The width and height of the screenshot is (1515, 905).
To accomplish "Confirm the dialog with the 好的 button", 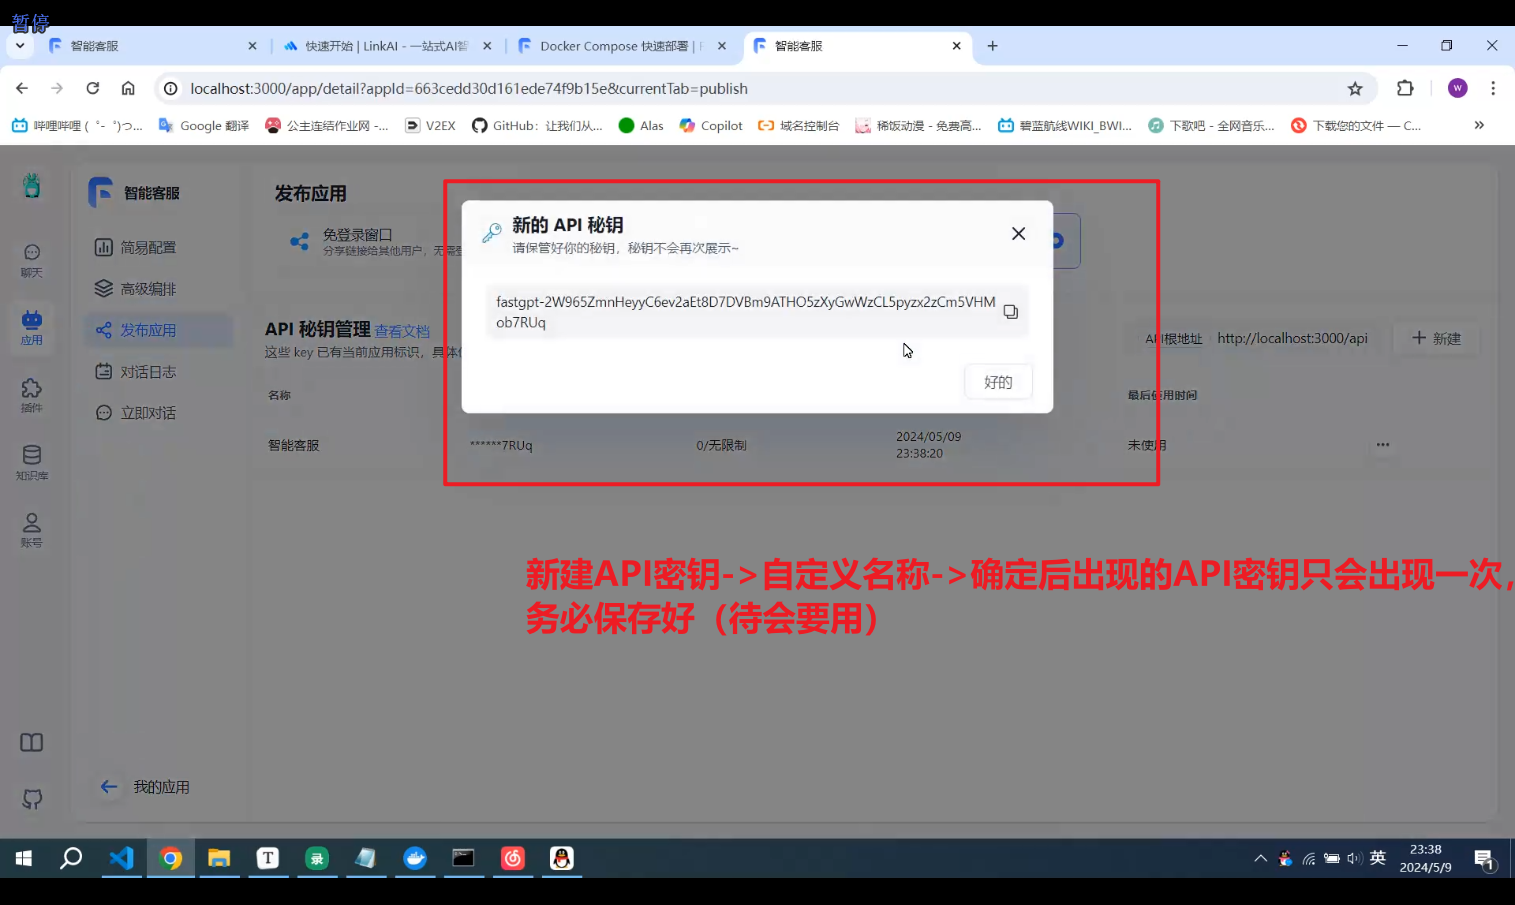I will 997,382.
